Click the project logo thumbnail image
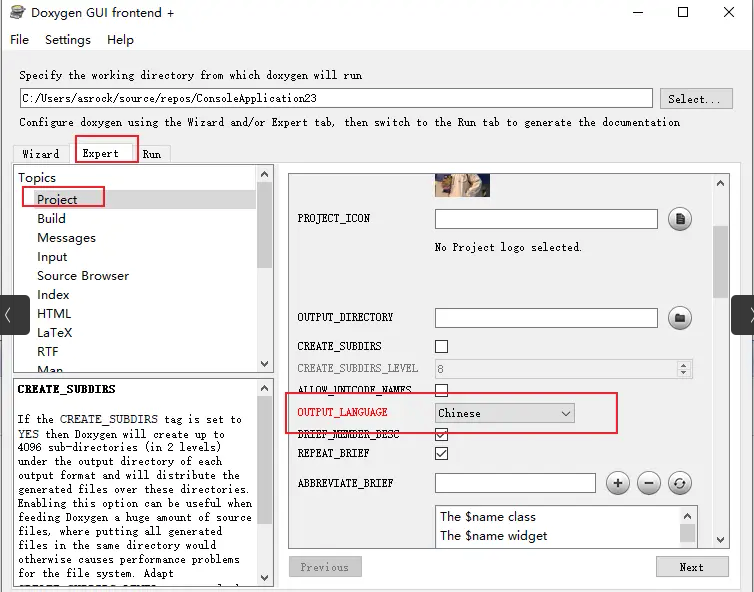 point(462,185)
